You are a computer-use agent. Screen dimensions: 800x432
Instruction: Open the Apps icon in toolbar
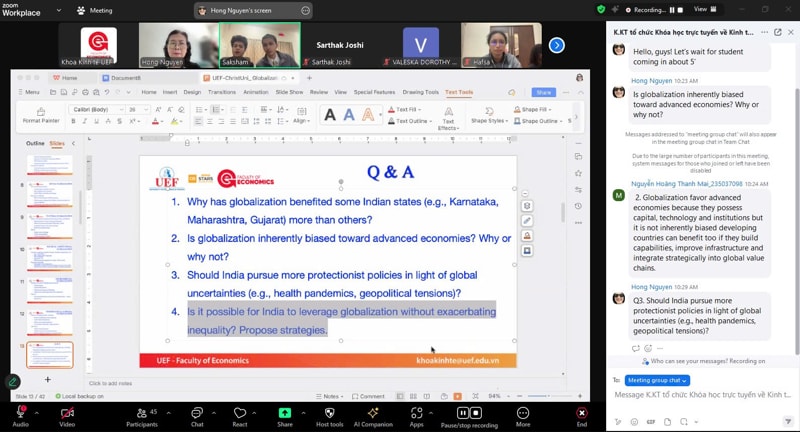pos(416,414)
